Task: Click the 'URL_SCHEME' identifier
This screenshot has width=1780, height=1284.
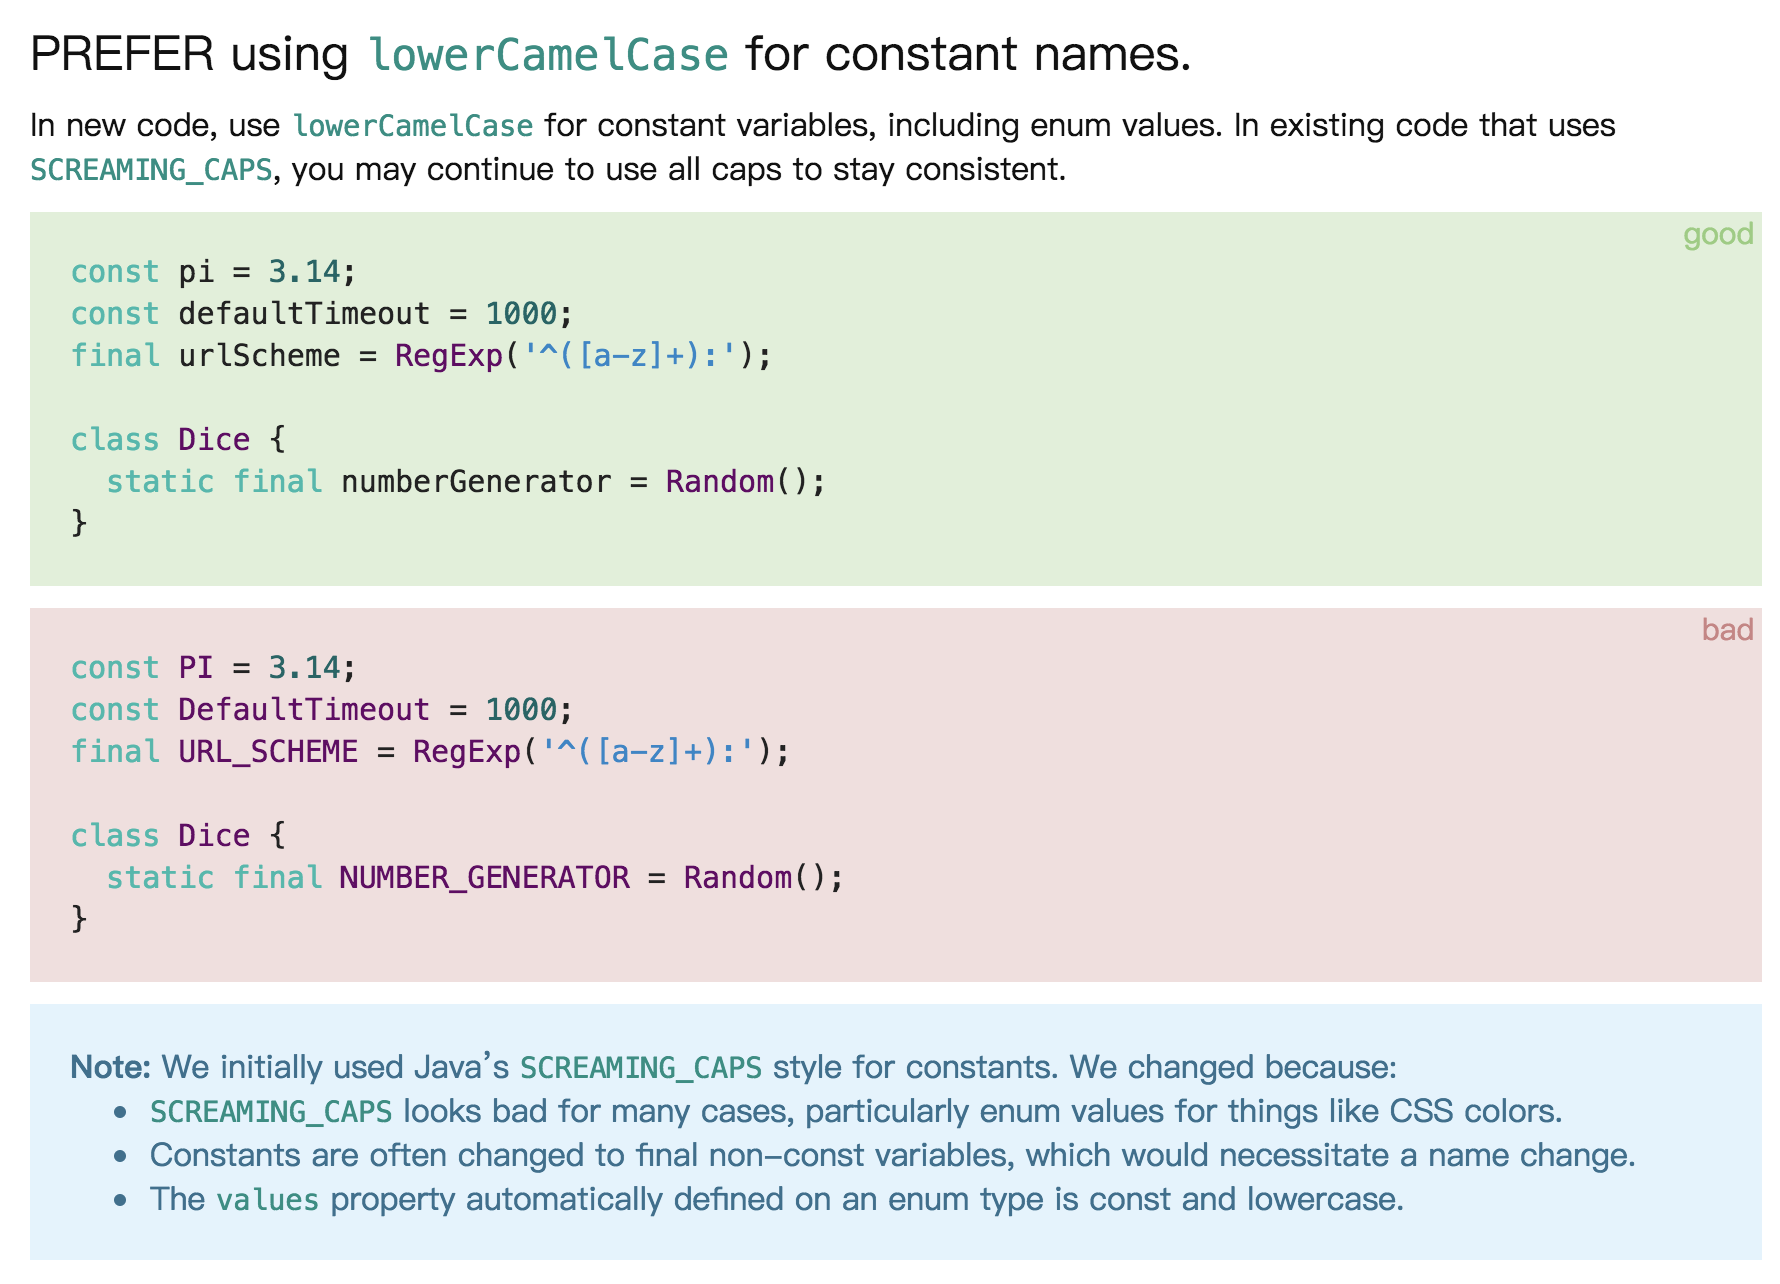Action: click(x=268, y=752)
